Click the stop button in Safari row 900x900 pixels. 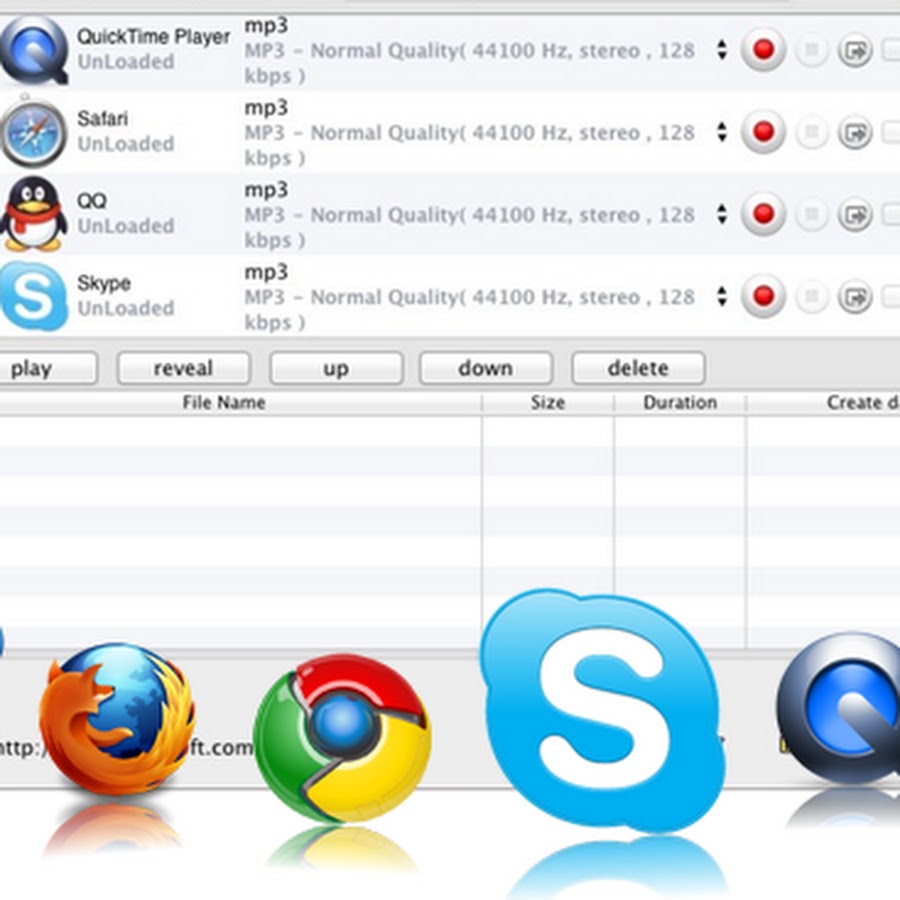point(812,133)
